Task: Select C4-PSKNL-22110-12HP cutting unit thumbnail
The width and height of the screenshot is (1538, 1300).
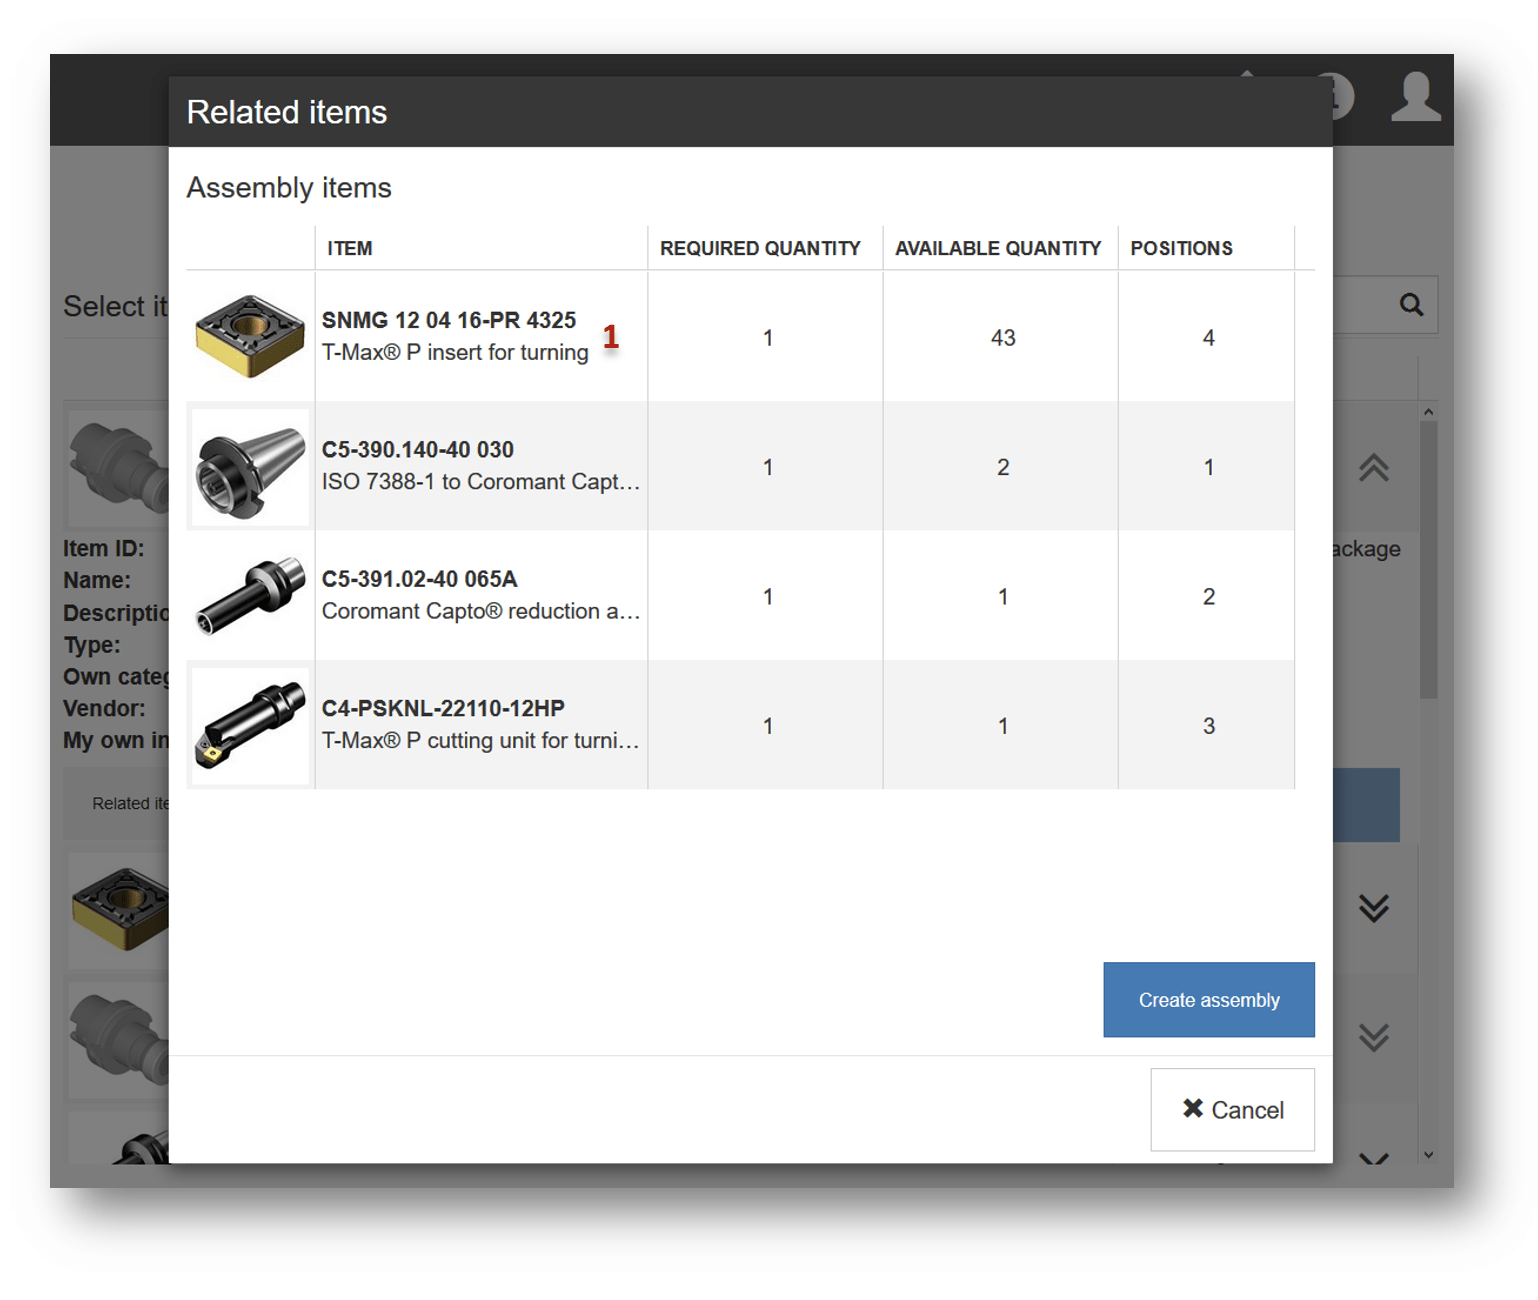Action: [x=250, y=725]
